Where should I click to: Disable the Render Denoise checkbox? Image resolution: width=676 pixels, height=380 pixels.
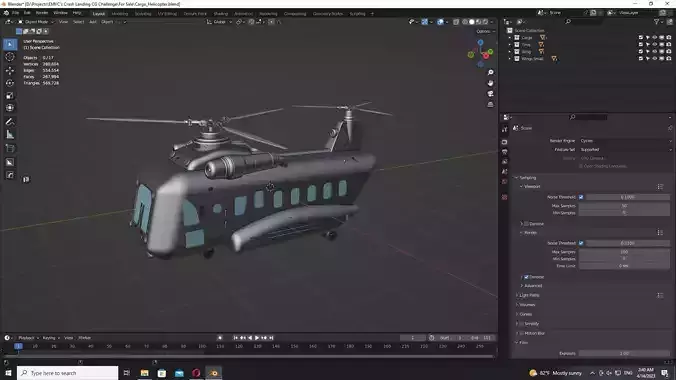[526, 277]
